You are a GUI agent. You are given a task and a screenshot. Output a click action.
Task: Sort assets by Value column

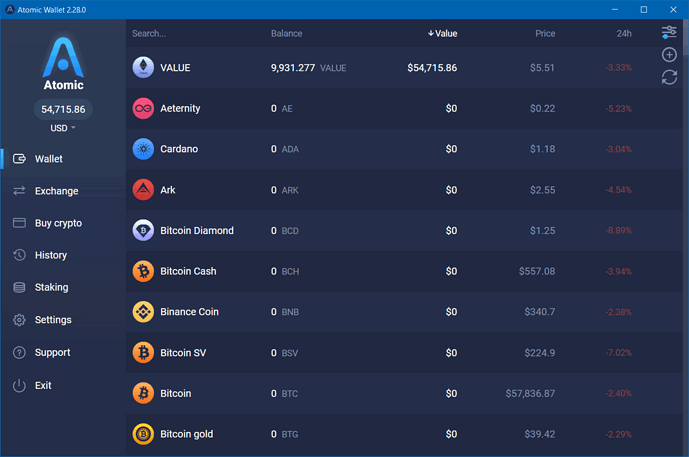tap(442, 33)
